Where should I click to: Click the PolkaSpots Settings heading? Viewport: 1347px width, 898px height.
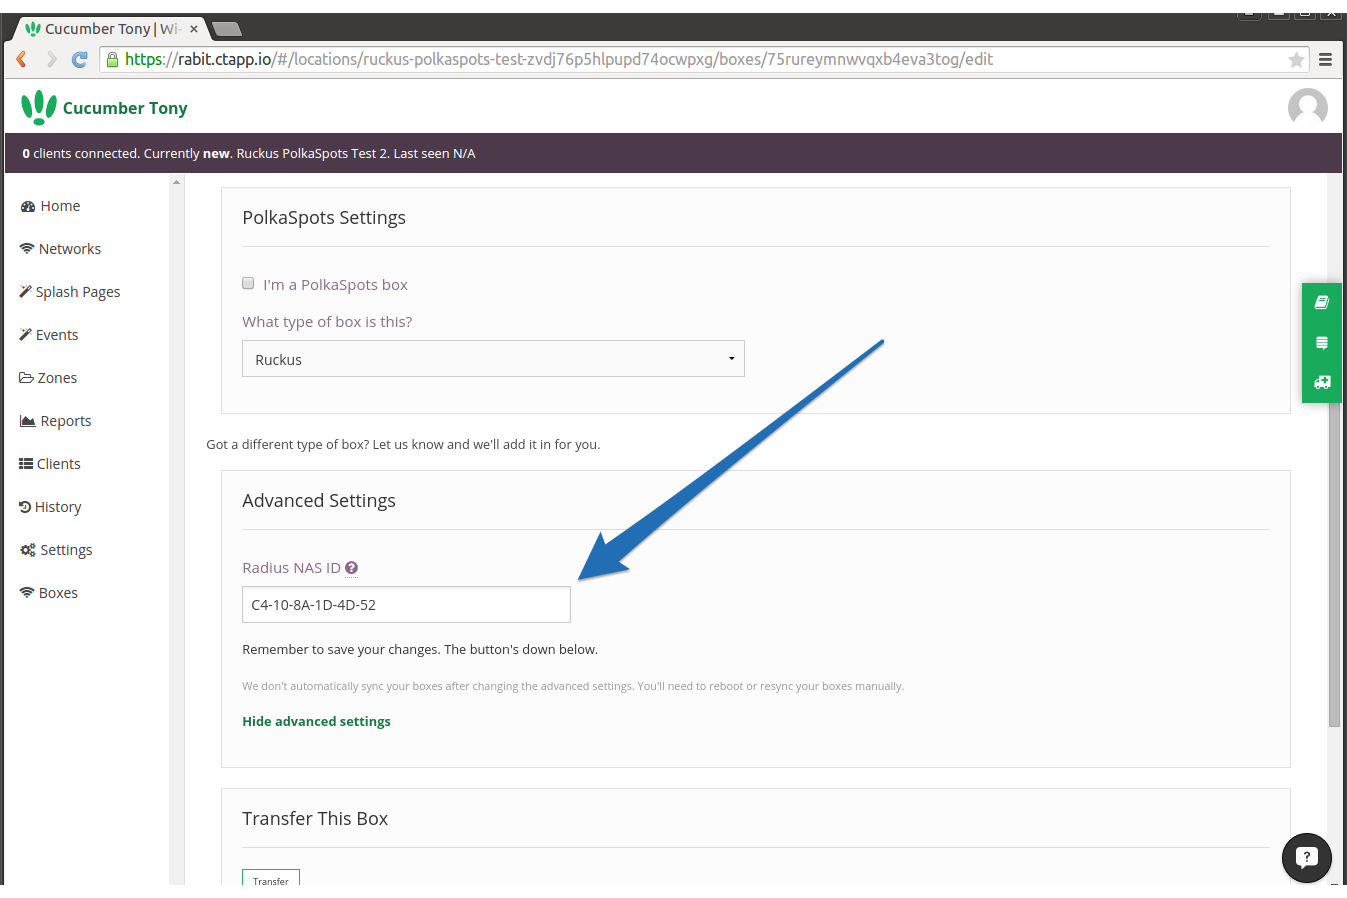(324, 218)
